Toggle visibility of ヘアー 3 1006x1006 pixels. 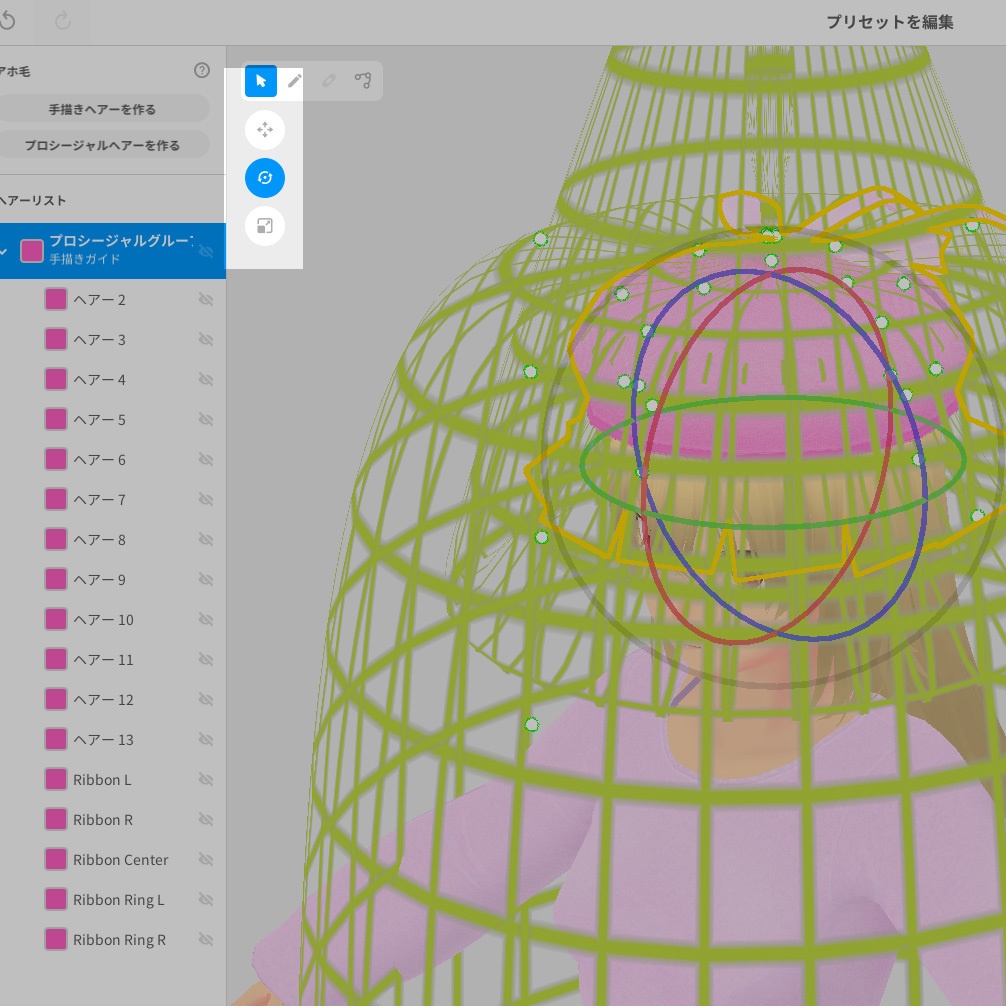[x=205, y=339]
